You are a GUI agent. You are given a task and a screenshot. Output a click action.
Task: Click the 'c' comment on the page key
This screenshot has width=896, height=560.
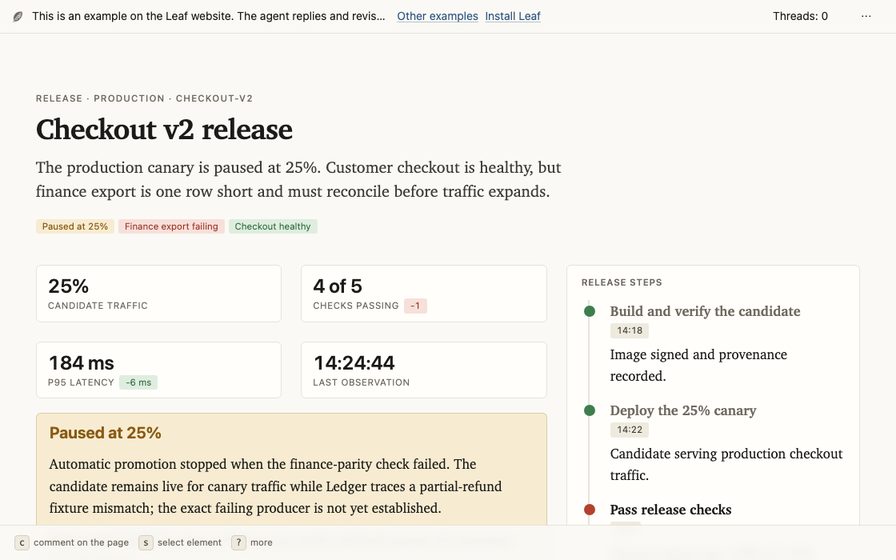click(x=22, y=542)
